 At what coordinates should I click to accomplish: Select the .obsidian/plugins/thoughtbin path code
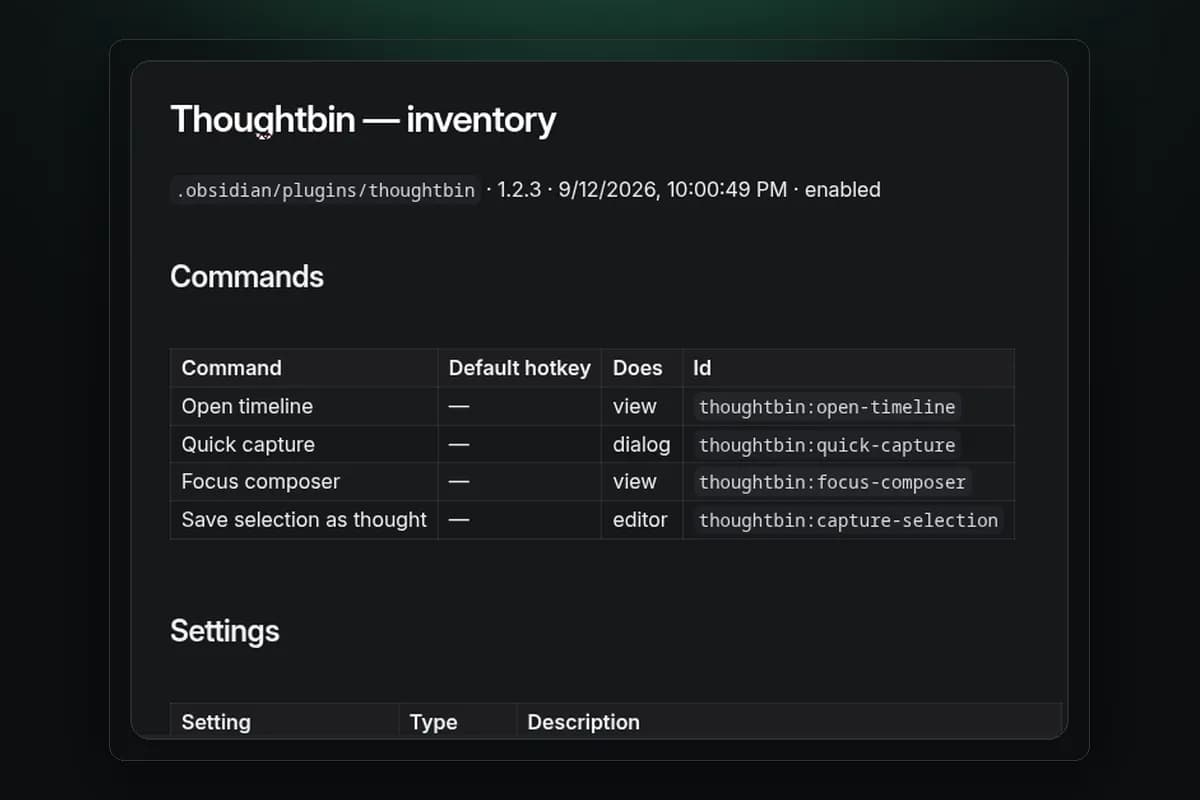[x=326, y=190]
